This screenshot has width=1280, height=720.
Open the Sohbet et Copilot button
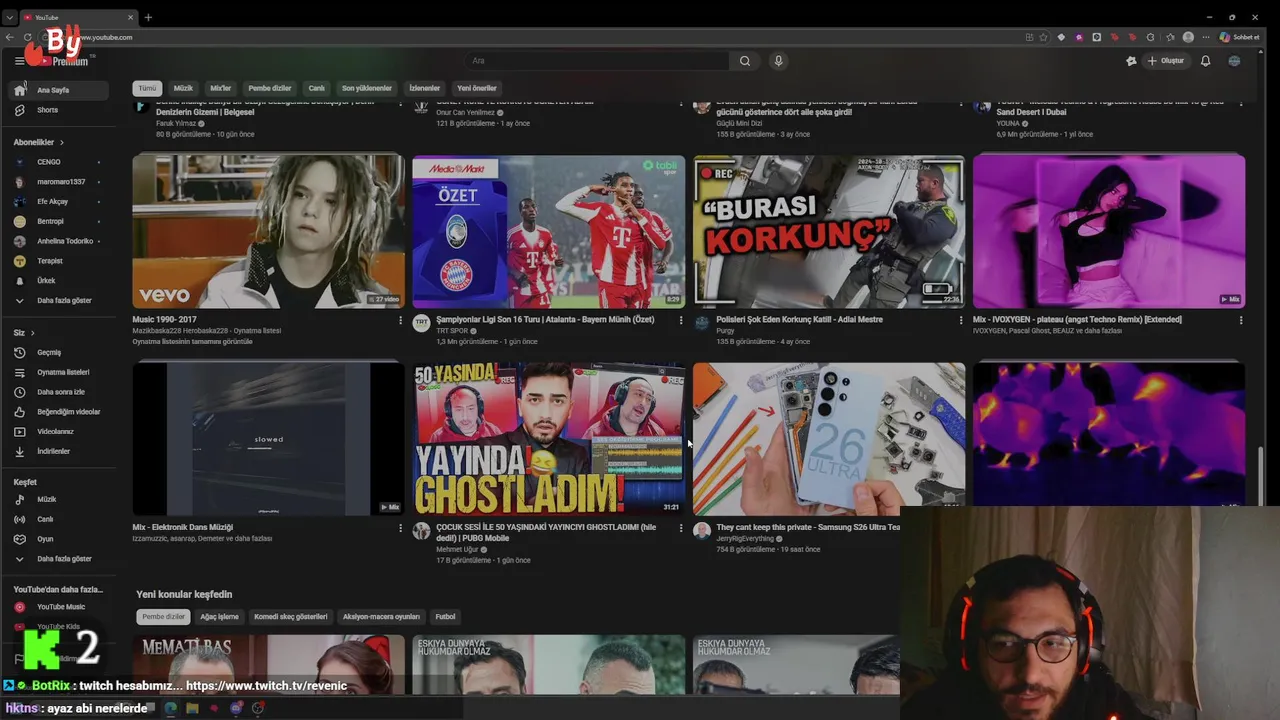tap(1240, 37)
